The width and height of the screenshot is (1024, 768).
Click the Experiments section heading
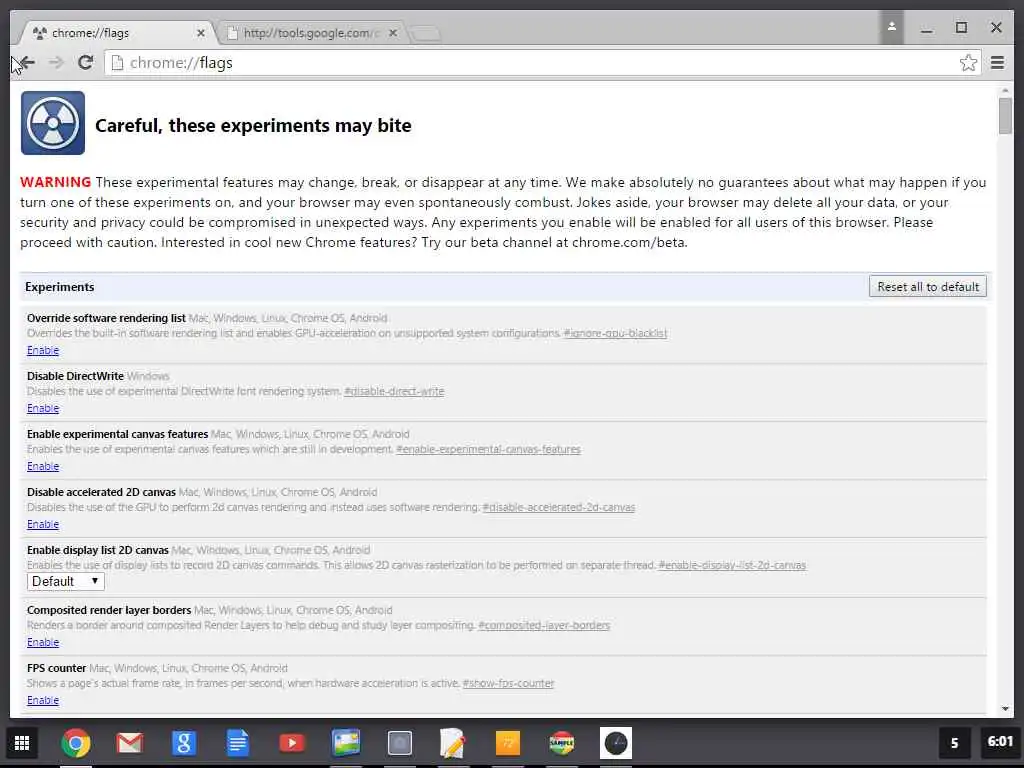coord(59,287)
